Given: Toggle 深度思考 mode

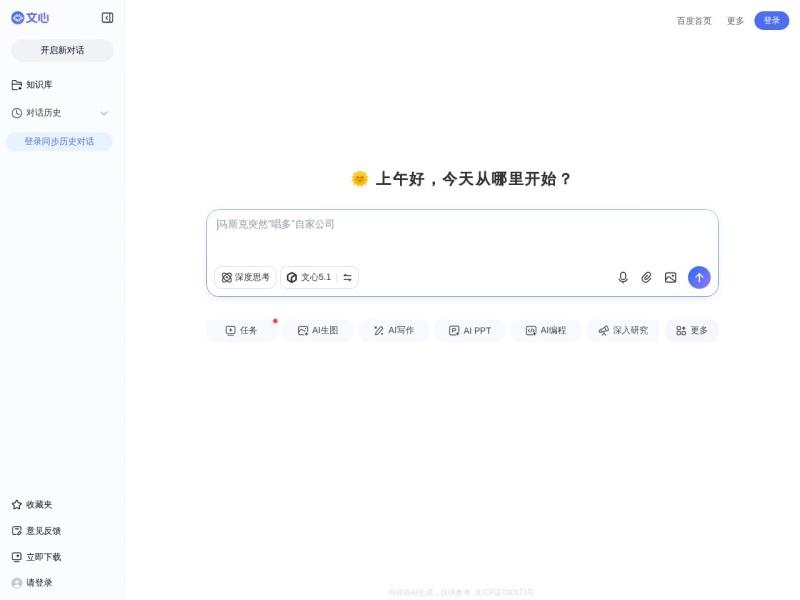Looking at the screenshot, I should pyautogui.click(x=245, y=278).
